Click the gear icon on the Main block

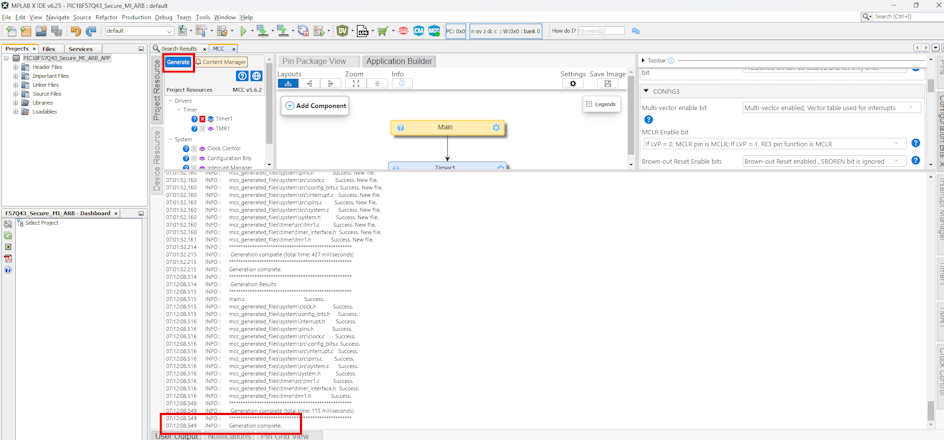496,128
